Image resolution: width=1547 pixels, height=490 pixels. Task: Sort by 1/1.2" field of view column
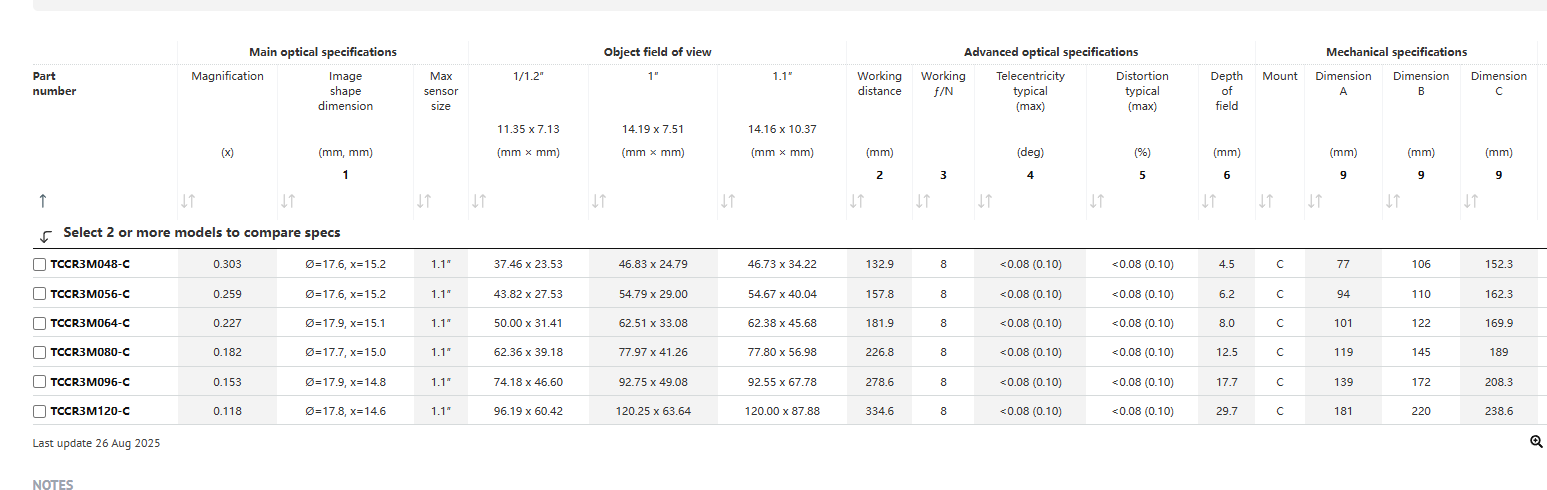click(x=479, y=202)
